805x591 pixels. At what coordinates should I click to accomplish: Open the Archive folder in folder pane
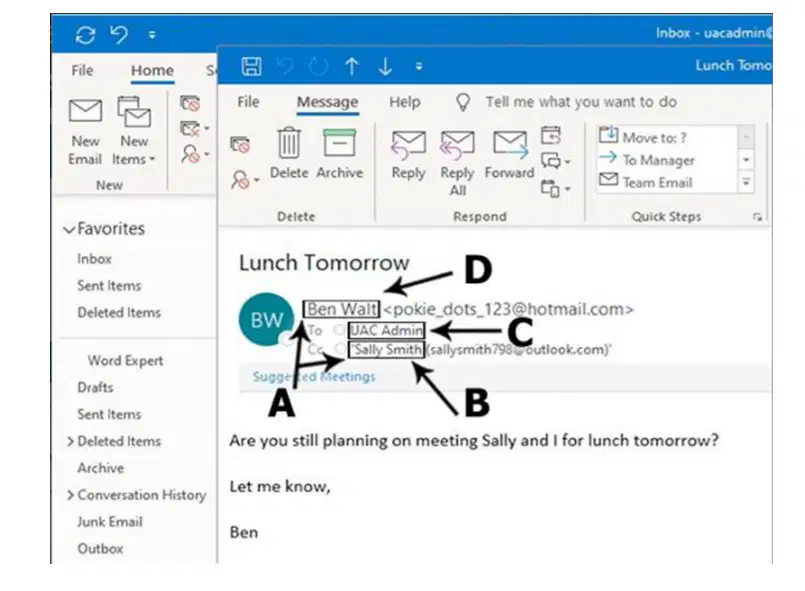(101, 468)
